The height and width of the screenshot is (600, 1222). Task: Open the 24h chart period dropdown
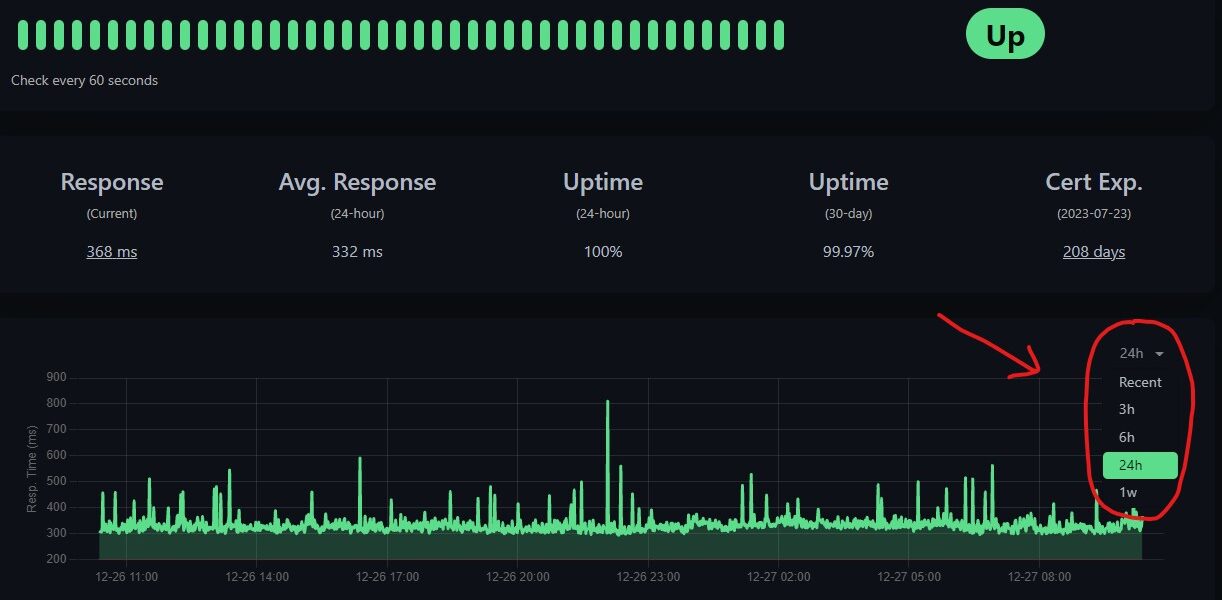tap(1141, 353)
